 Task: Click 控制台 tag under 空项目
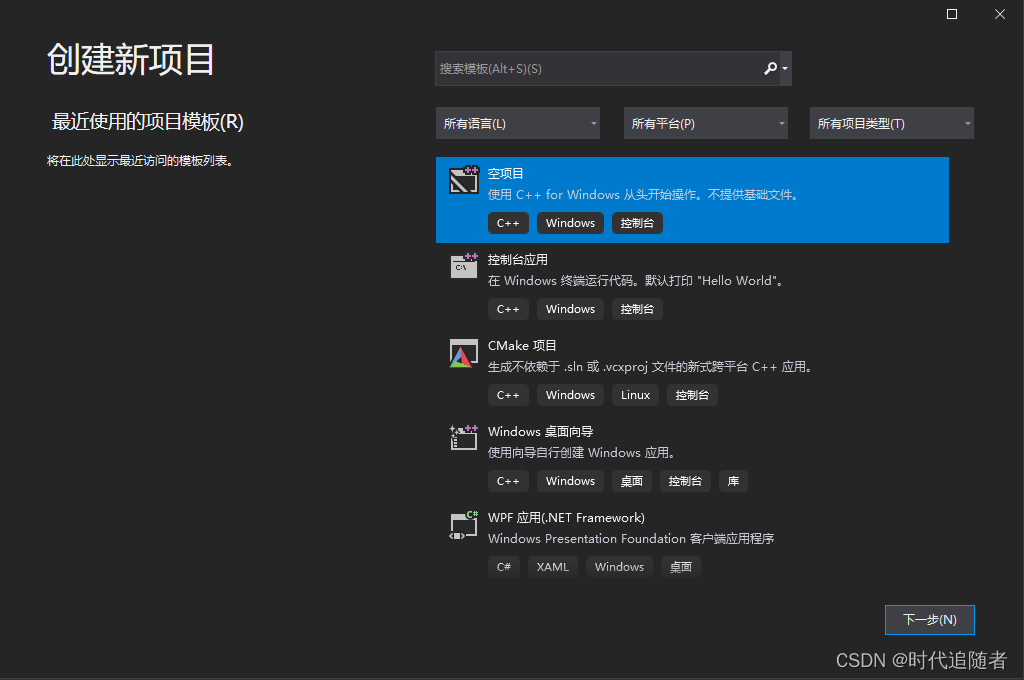(x=637, y=223)
